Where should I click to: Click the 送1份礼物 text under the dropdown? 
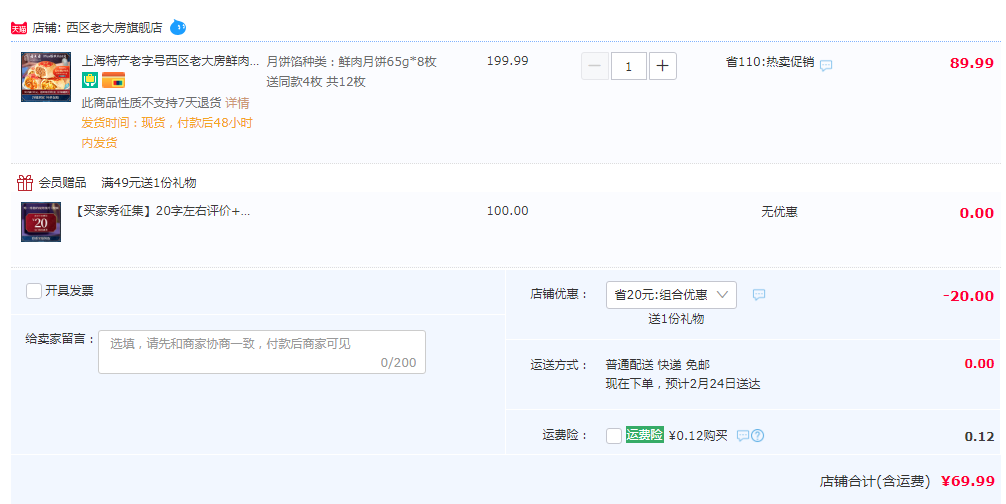pos(676,319)
